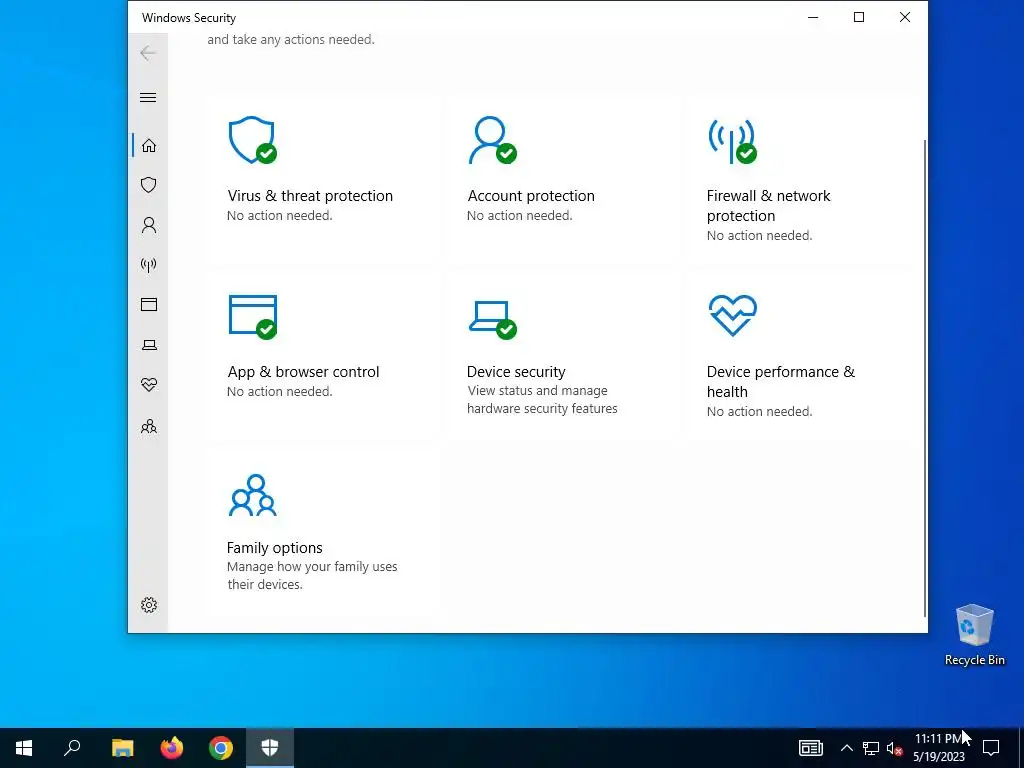Click the Virus & threat protection shield tile icon
The height and width of the screenshot is (768, 1024).
tap(253, 140)
